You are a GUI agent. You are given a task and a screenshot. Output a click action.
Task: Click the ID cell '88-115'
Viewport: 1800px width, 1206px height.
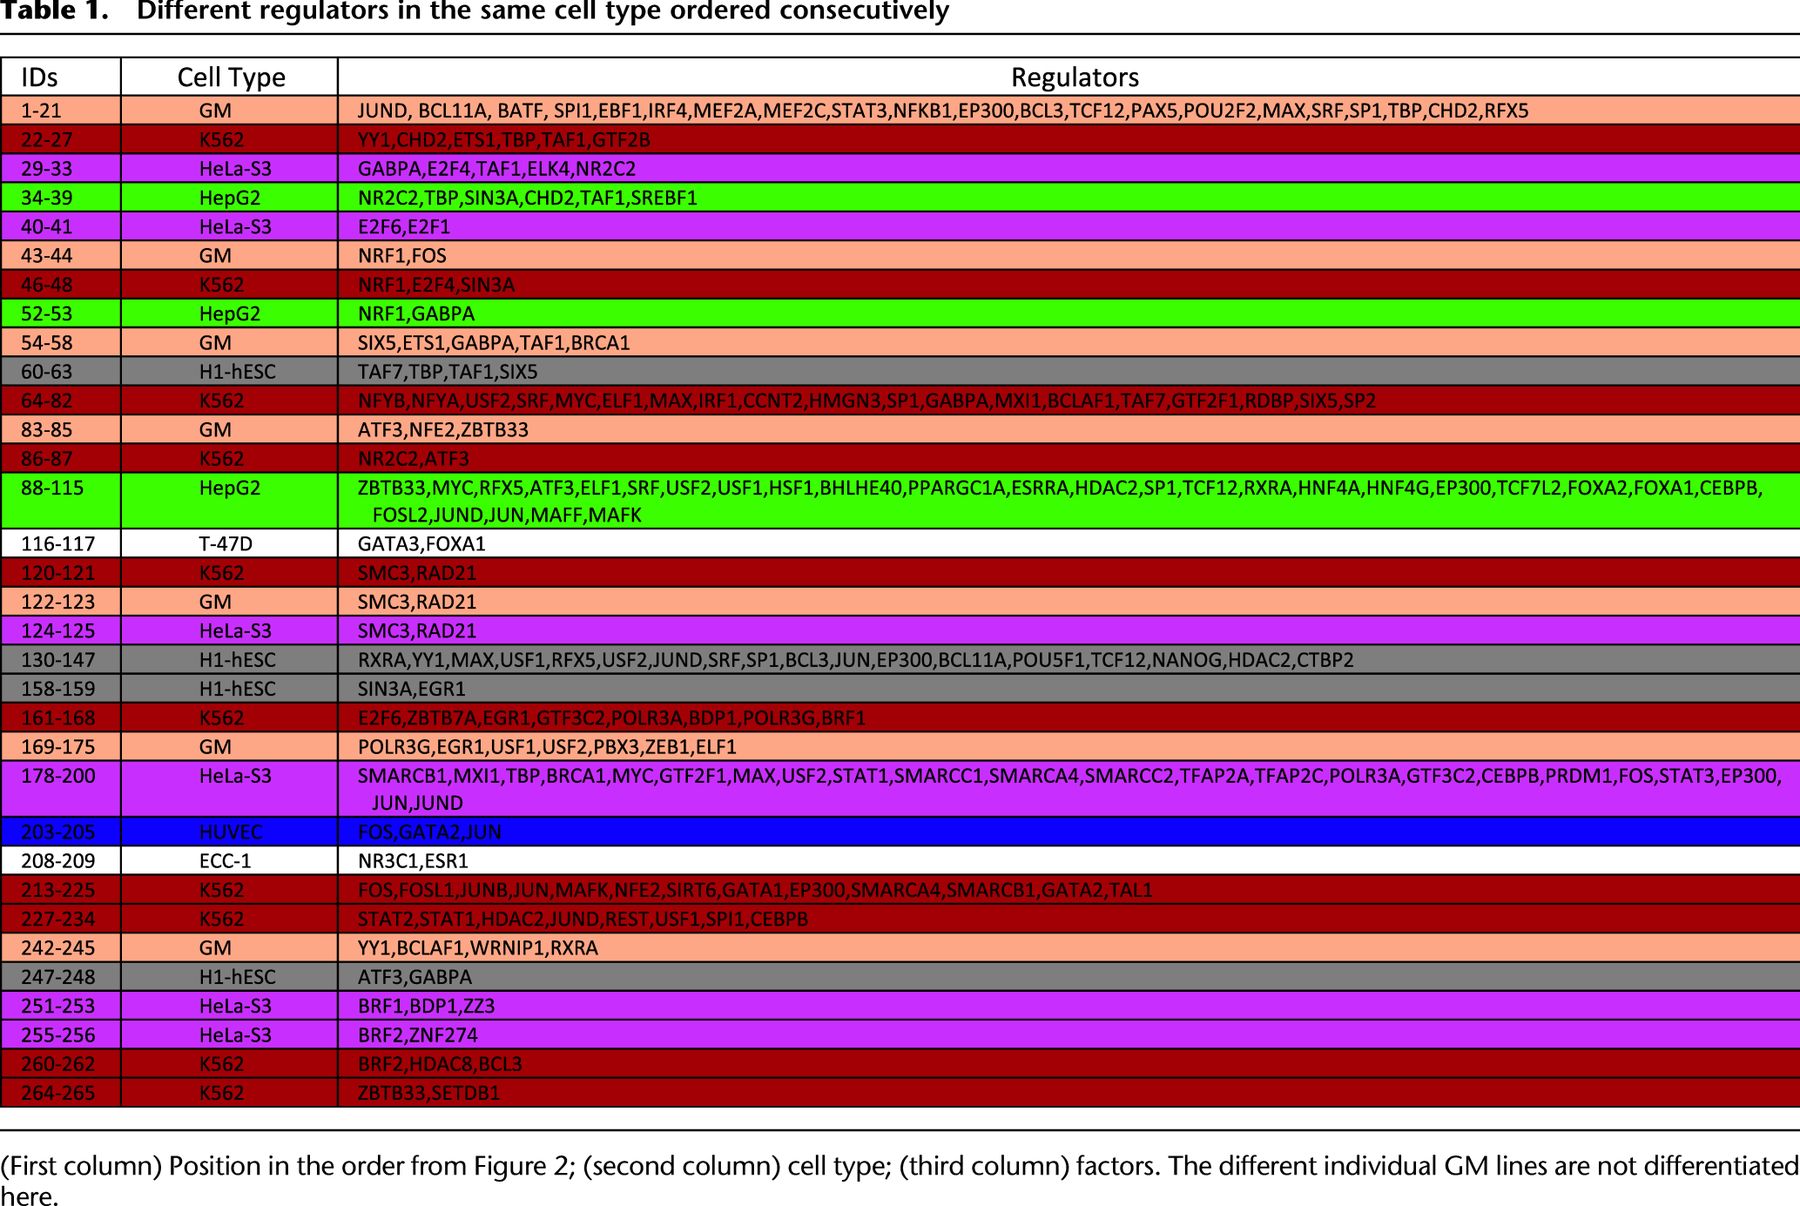[x=50, y=488]
